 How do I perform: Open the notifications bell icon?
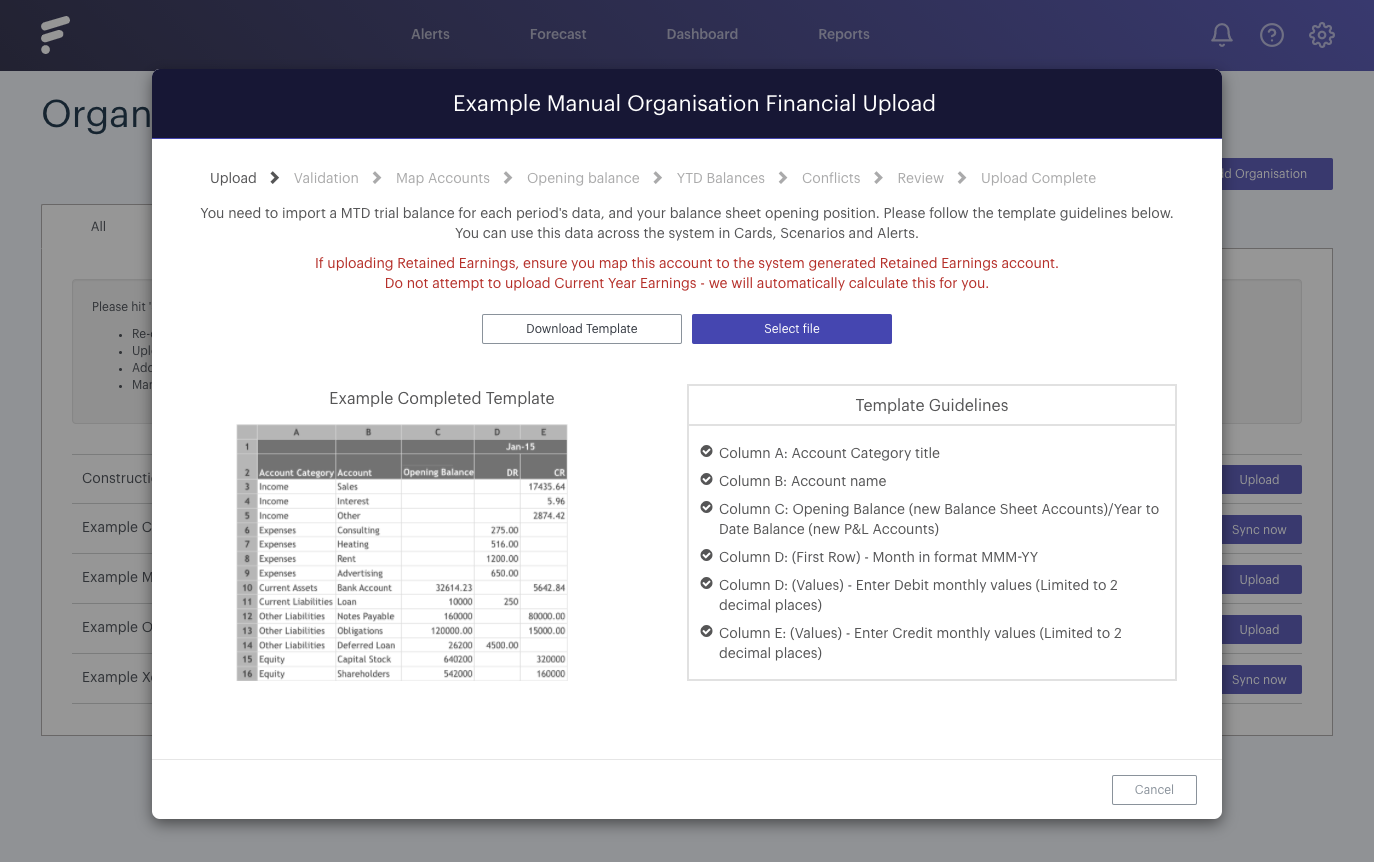tap(1221, 35)
